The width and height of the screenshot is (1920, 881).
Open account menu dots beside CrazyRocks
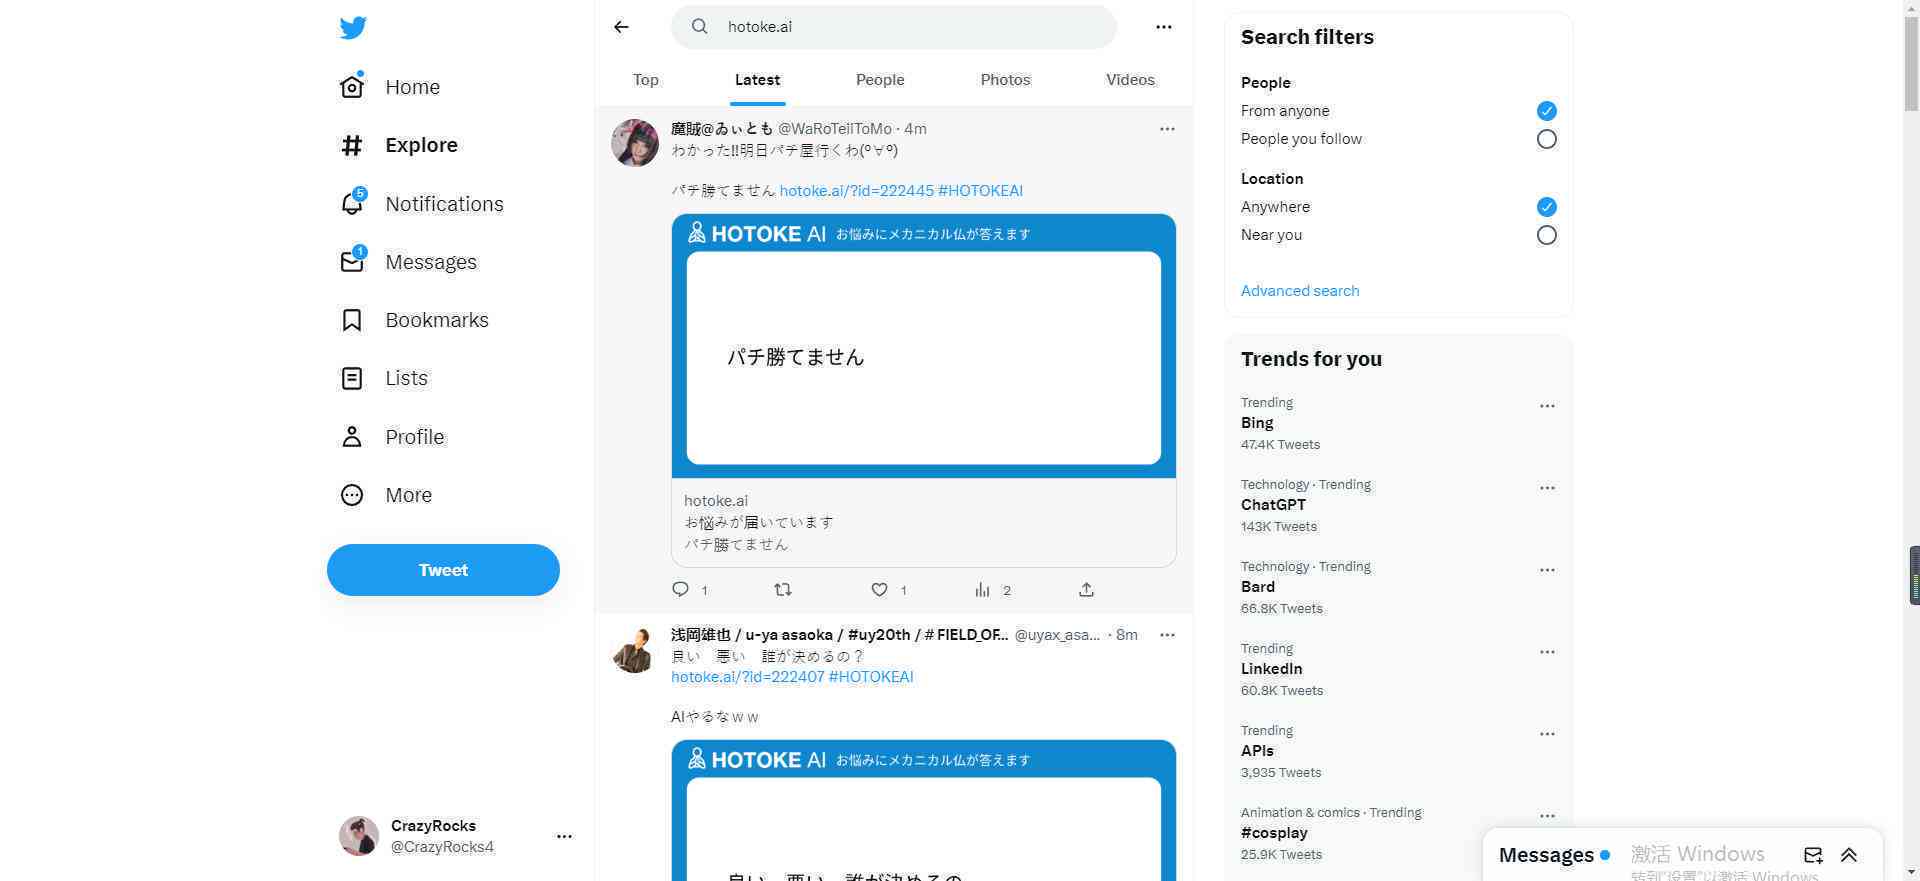564,836
